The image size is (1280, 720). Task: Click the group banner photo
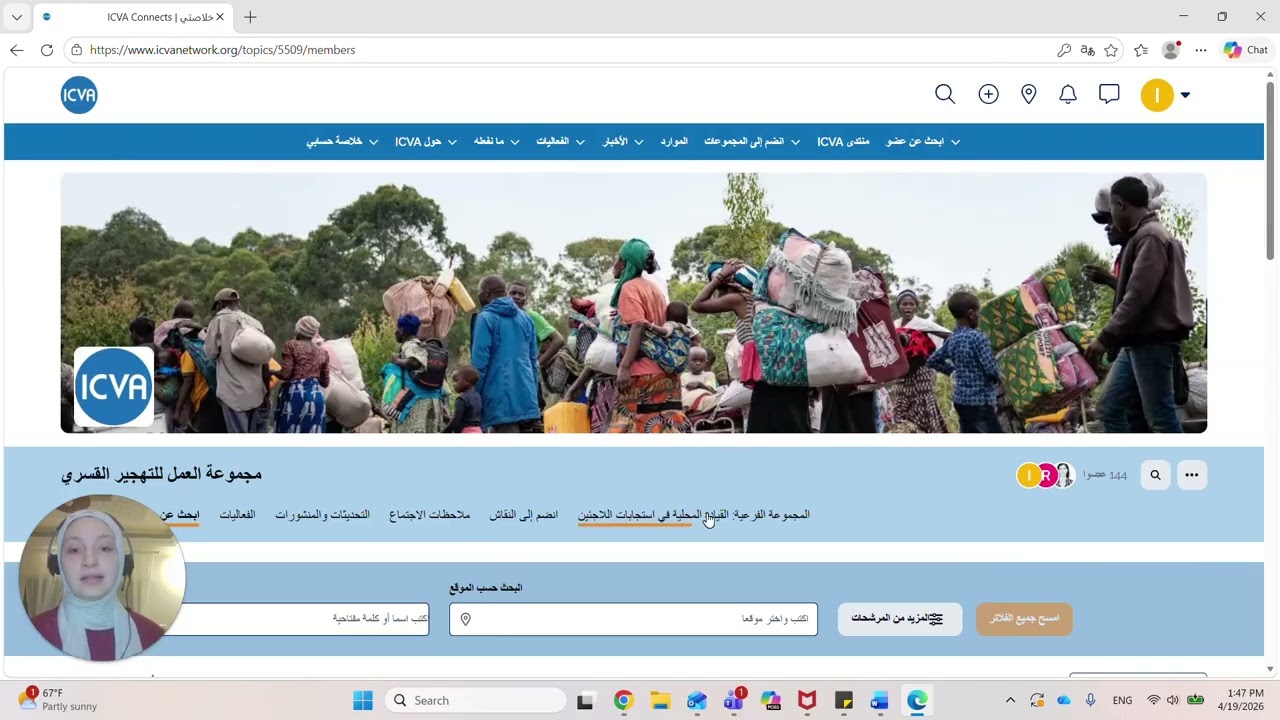coord(634,303)
